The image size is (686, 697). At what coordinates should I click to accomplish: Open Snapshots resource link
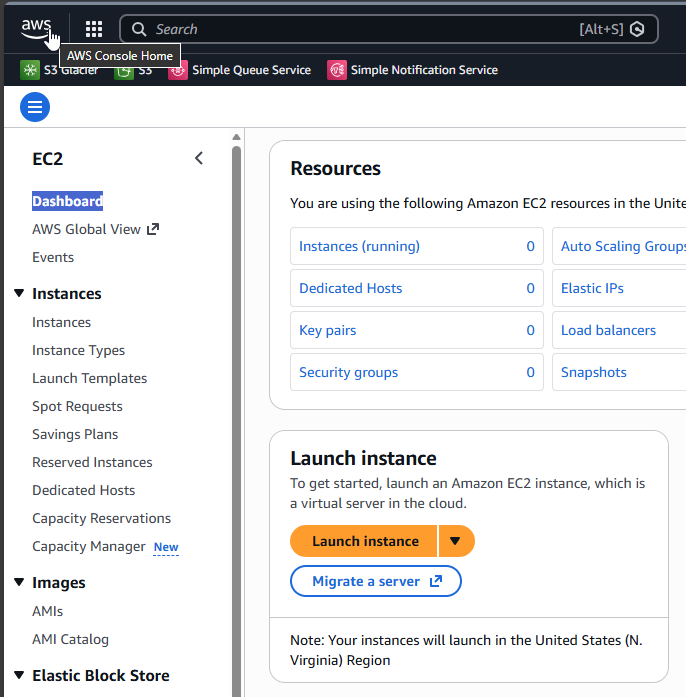tap(594, 372)
